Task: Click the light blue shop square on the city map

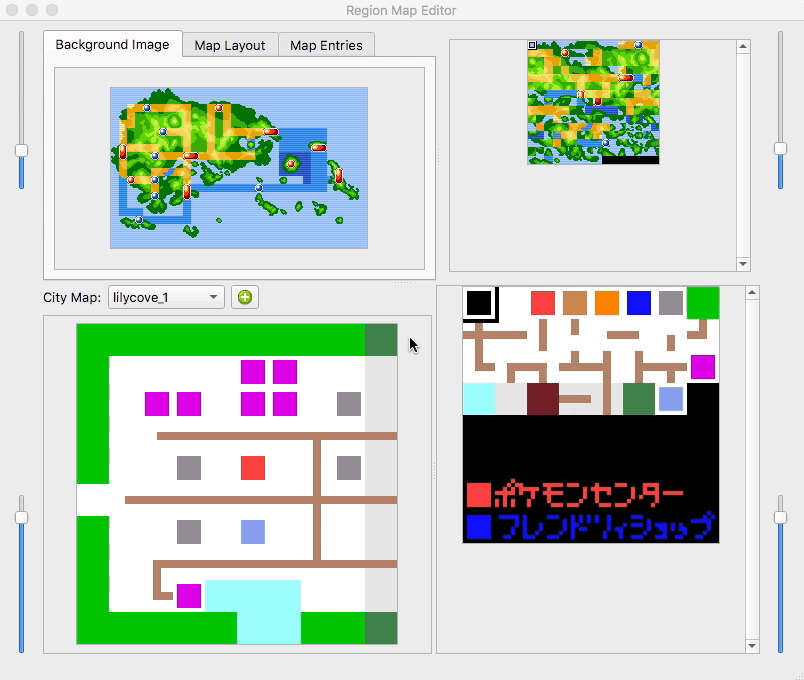Action: pos(253,532)
